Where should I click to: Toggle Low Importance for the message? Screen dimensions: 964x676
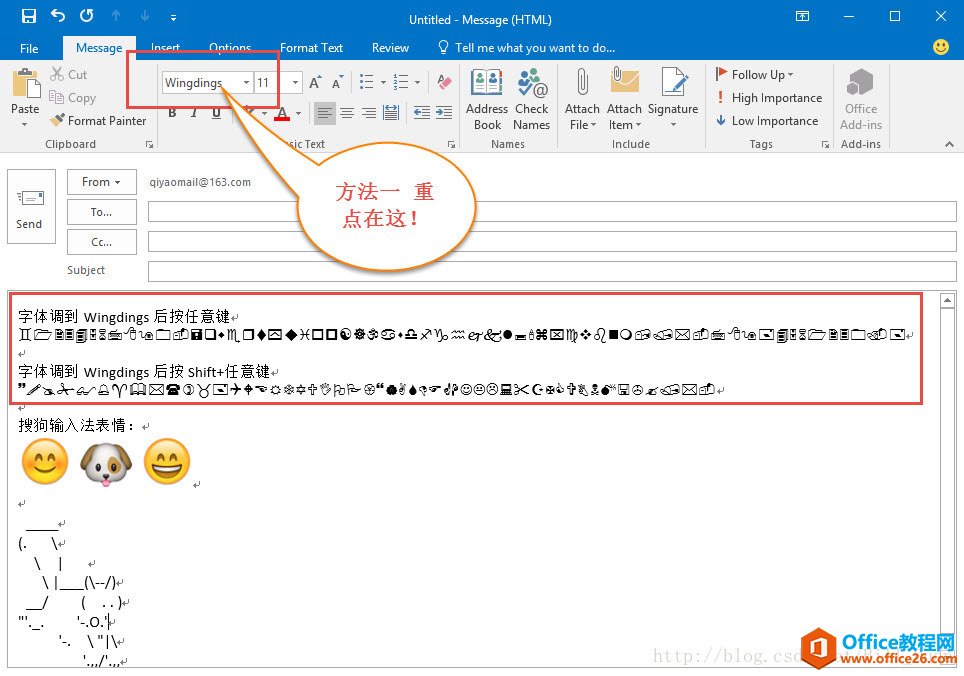(766, 121)
